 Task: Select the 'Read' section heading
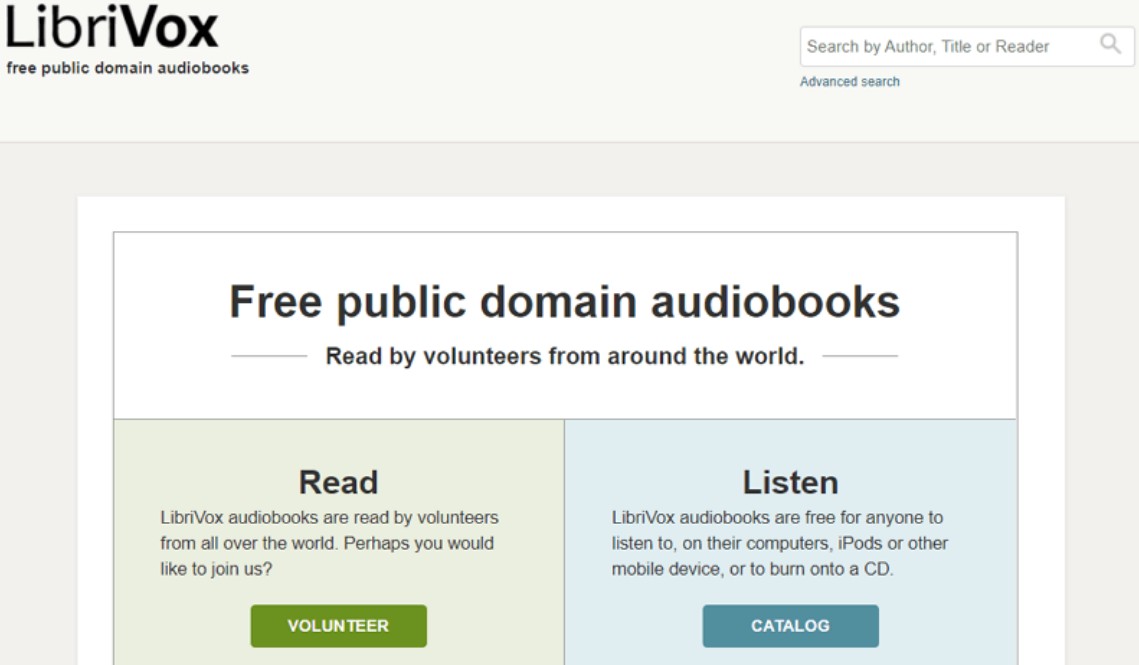338,481
